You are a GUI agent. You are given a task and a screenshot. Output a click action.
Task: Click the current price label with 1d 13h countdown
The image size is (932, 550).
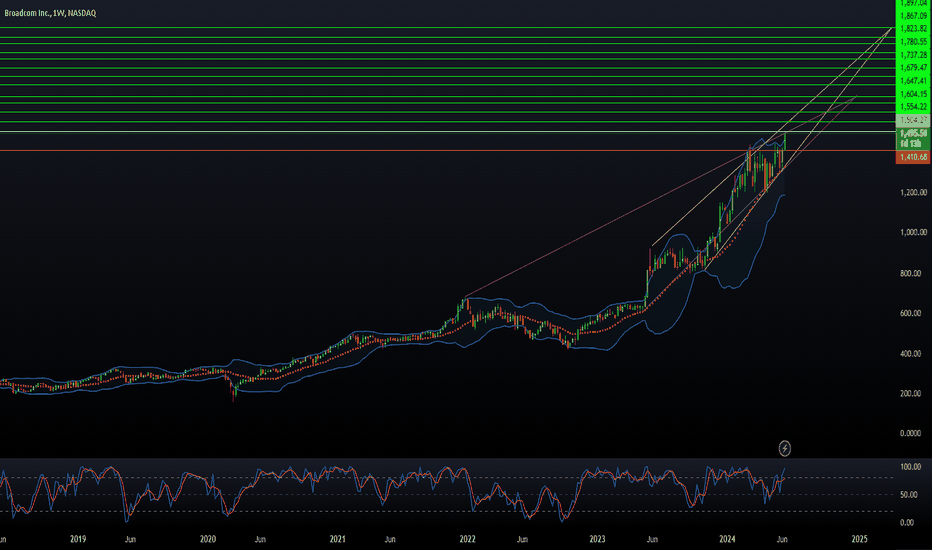click(x=913, y=139)
